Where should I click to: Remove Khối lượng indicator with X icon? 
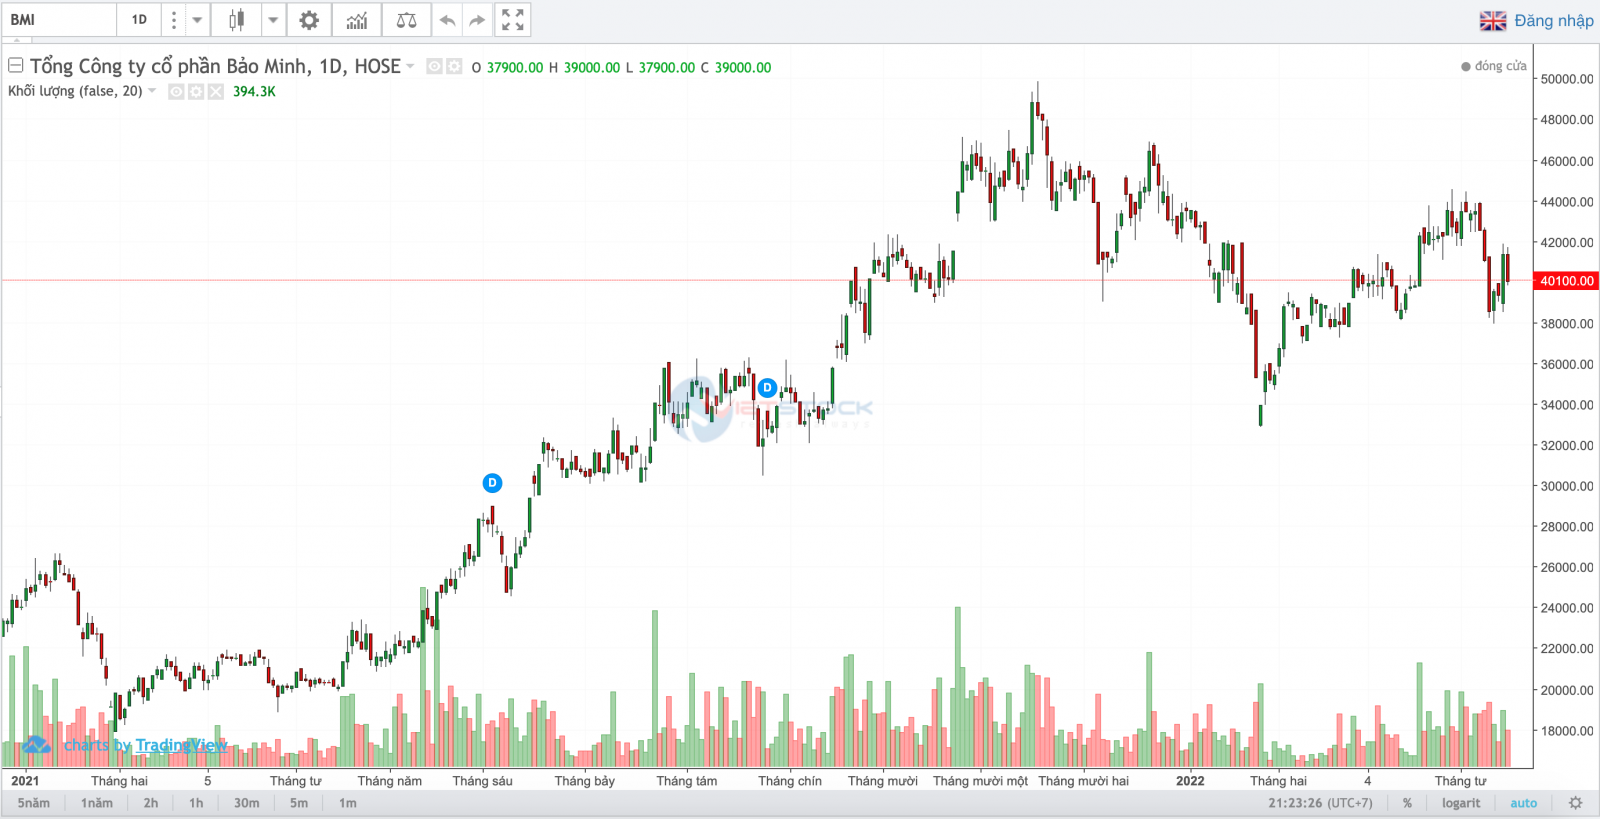pos(216,92)
